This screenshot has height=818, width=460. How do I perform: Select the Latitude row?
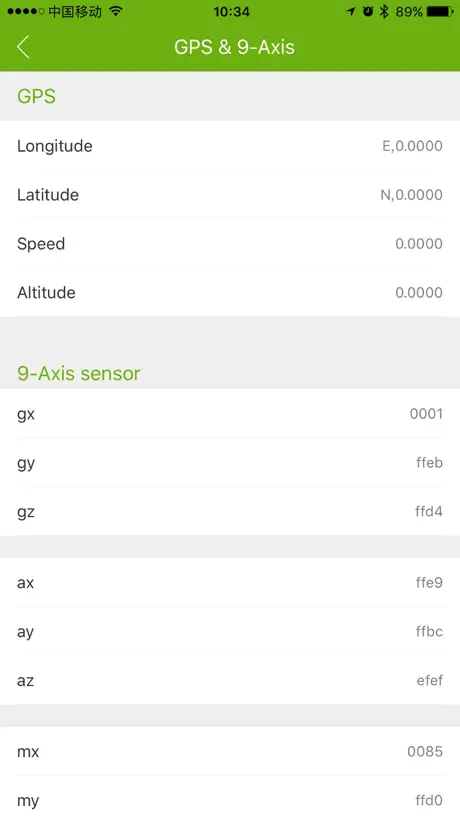click(x=230, y=195)
